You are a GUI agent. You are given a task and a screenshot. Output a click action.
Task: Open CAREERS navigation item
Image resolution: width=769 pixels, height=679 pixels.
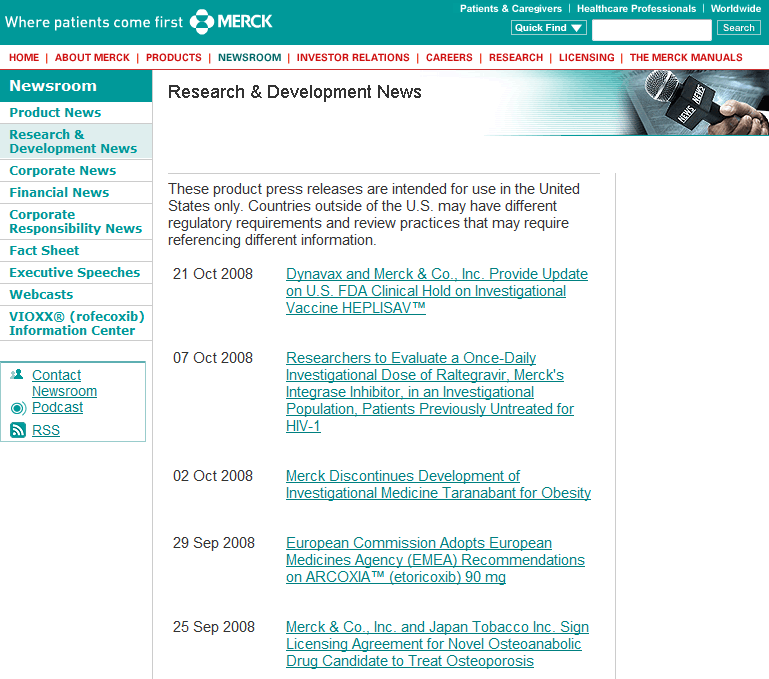click(449, 57)
